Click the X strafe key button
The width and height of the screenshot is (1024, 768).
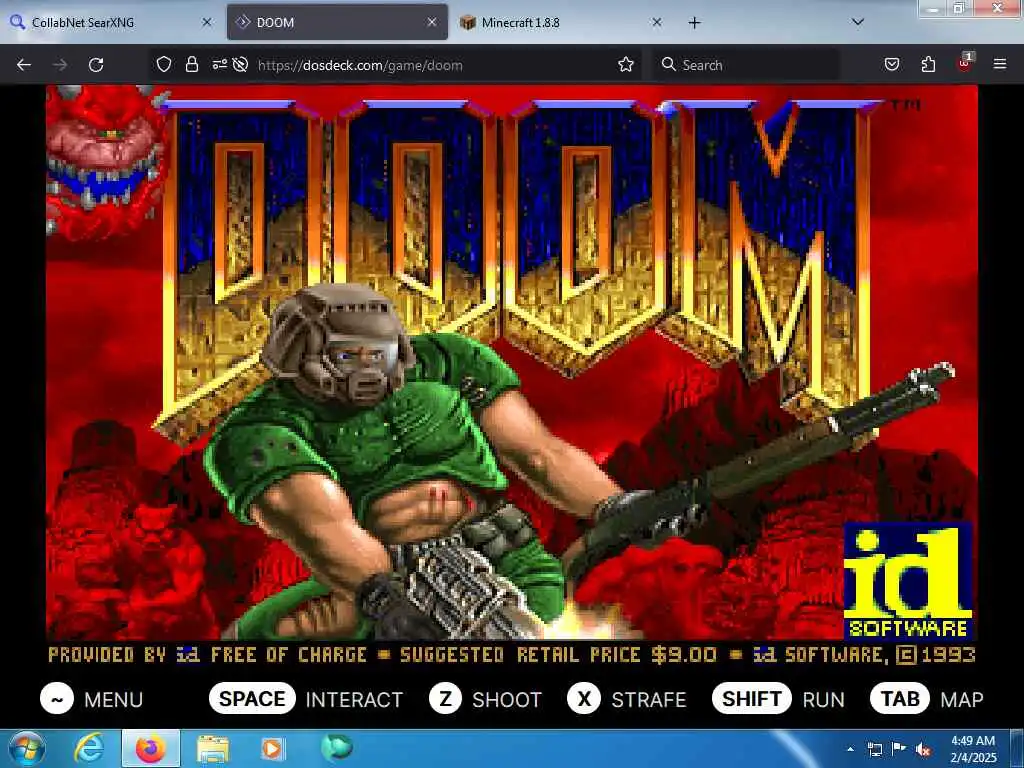[584, 699]
